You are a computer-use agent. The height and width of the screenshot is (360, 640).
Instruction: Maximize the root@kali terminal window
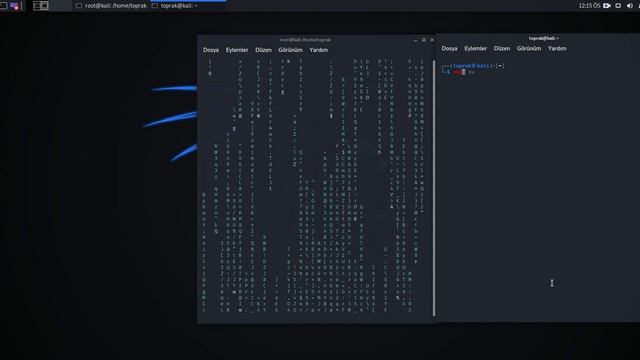click(424, 40)
